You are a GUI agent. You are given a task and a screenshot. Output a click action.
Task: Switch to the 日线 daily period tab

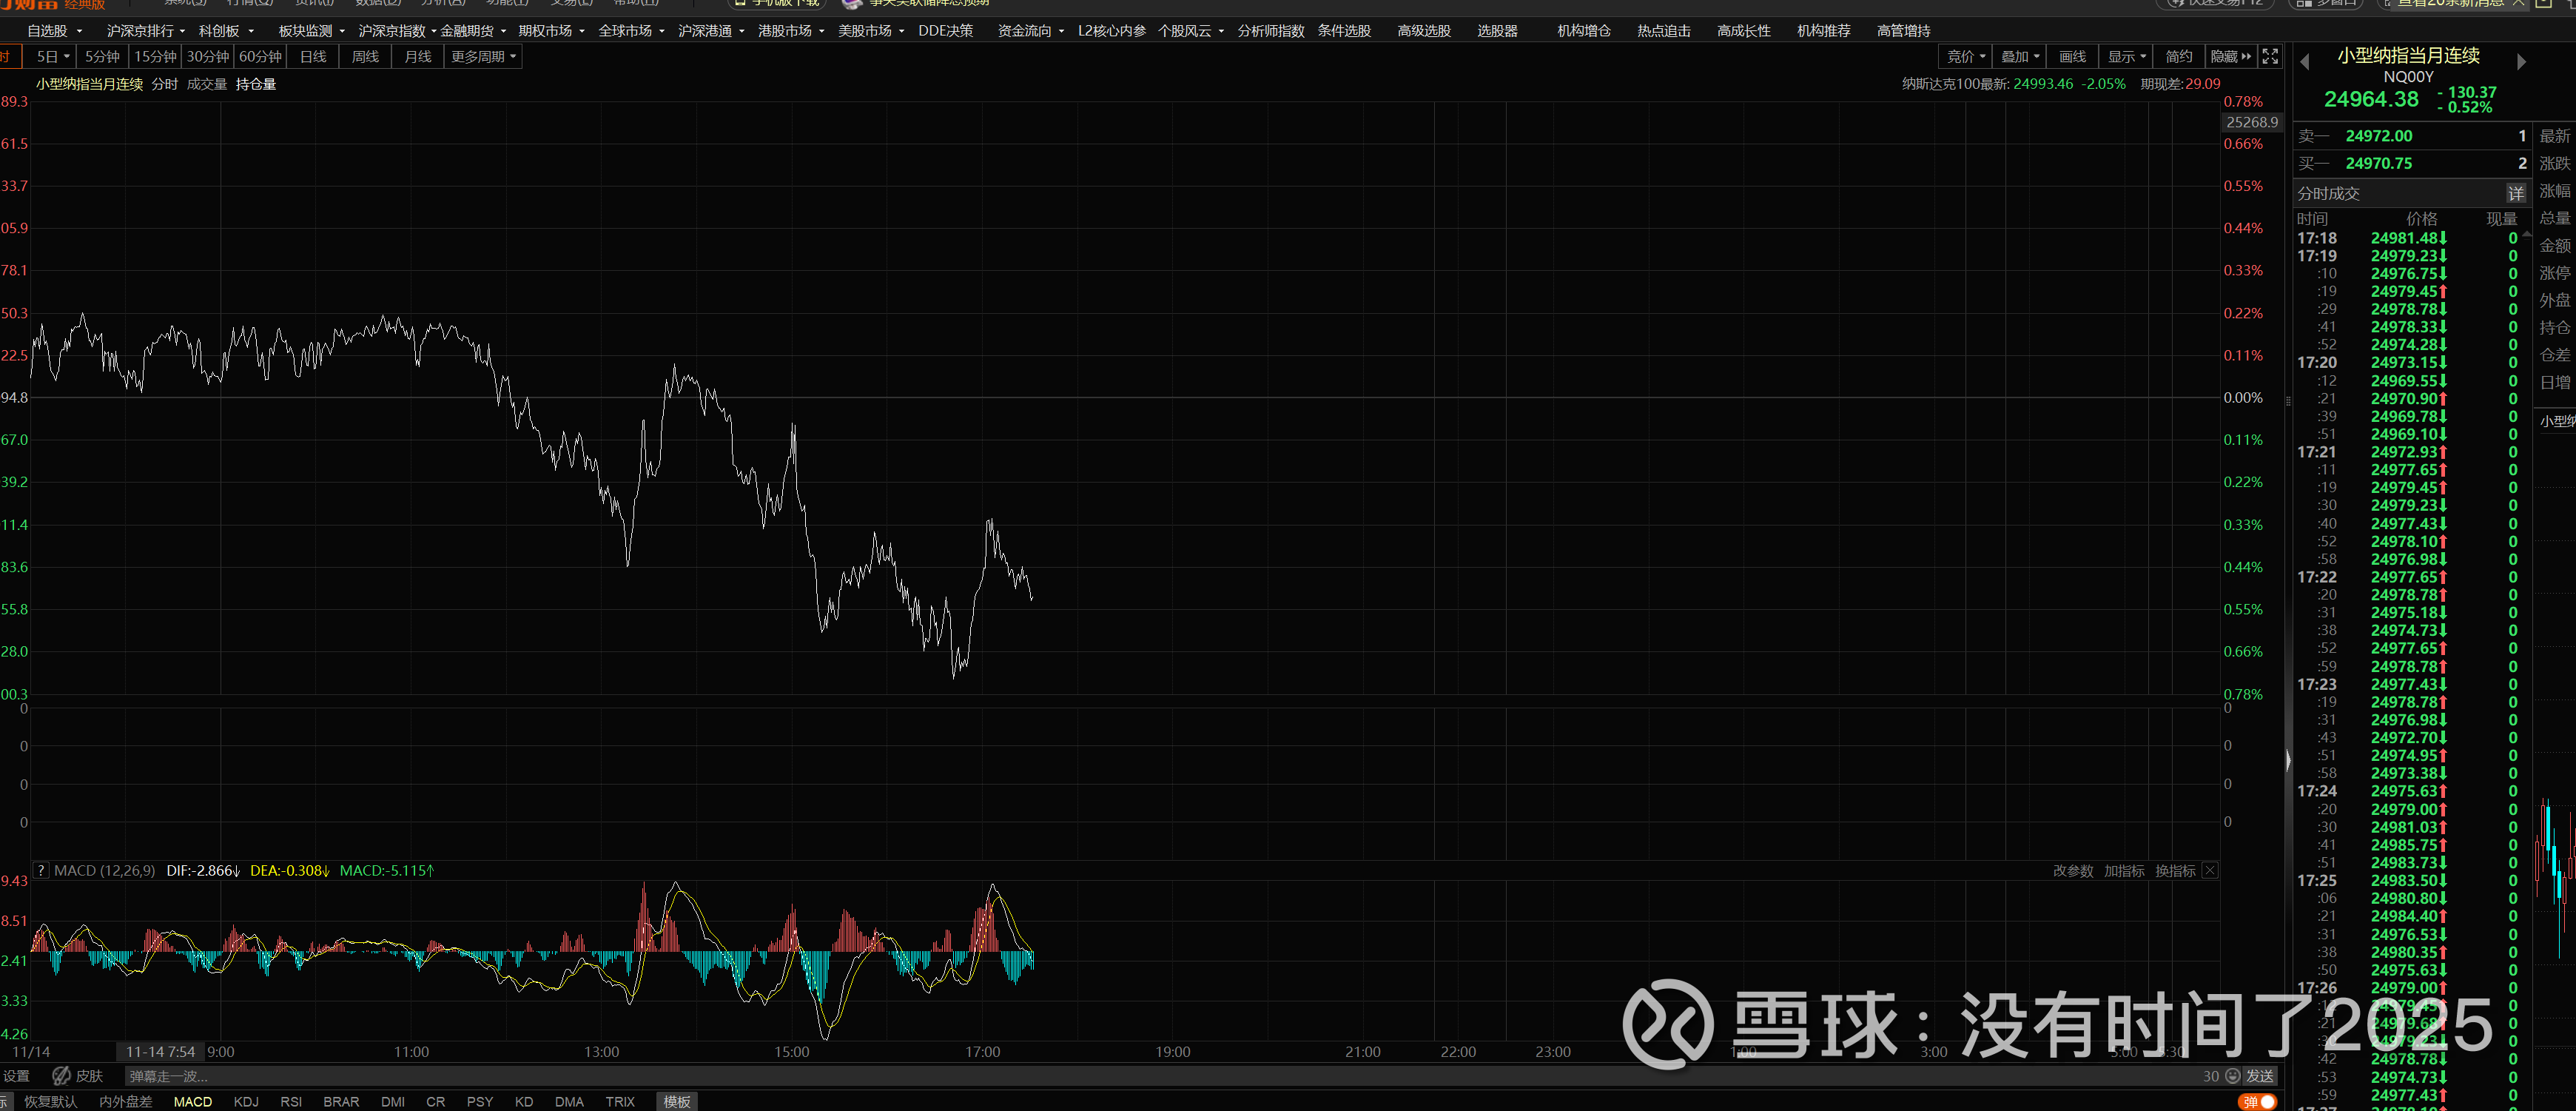(313, 57)
